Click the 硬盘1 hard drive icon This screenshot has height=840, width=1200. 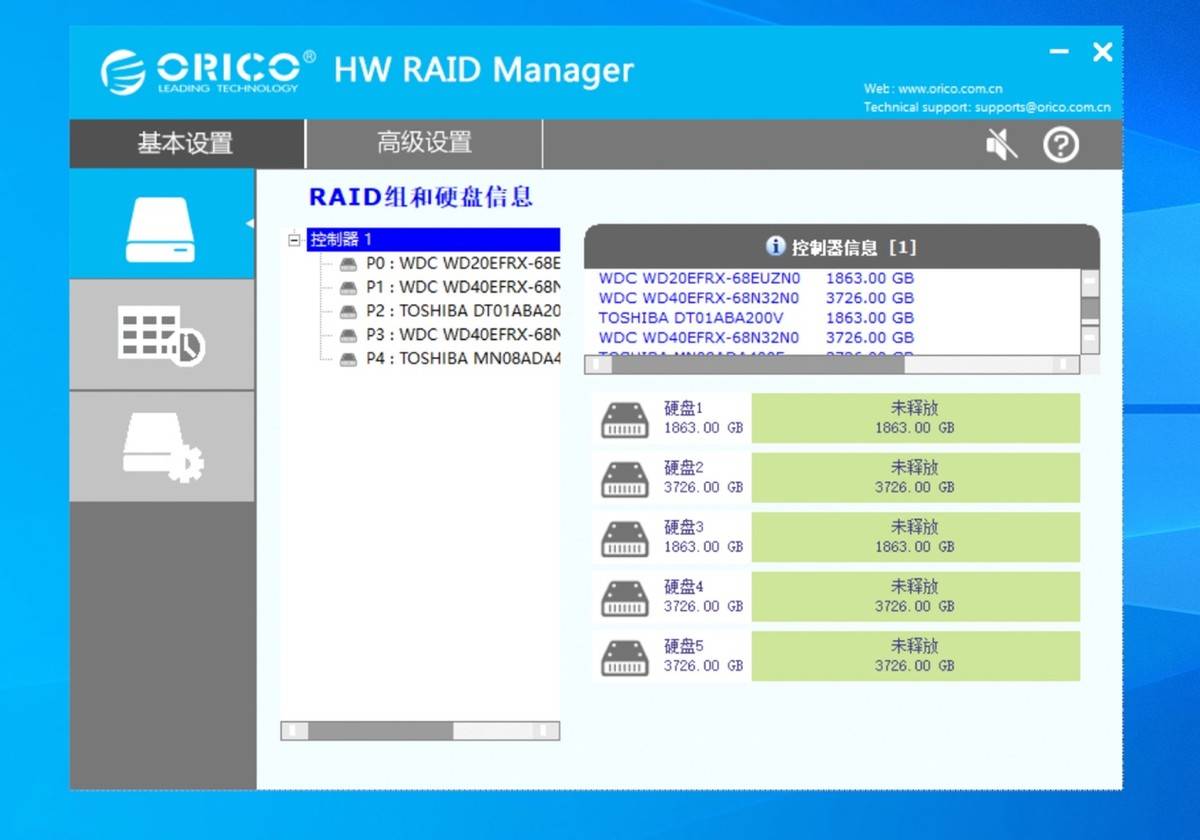coord(625,419)
